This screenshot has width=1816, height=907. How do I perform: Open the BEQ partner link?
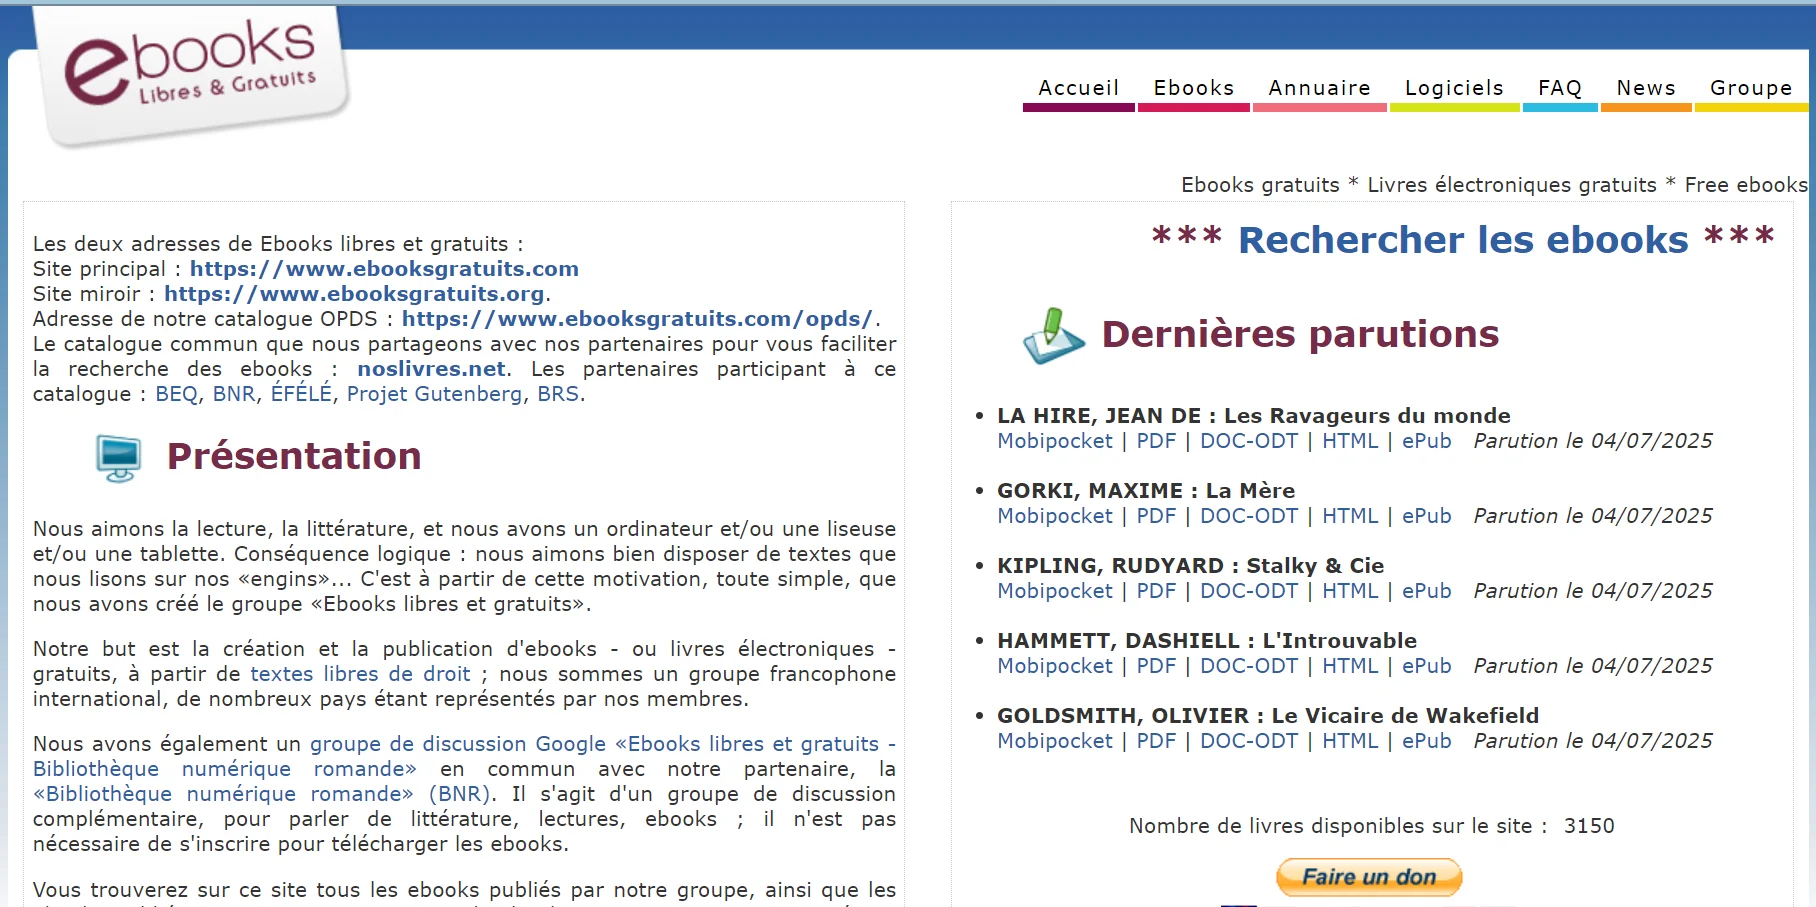tap(176, 394)
